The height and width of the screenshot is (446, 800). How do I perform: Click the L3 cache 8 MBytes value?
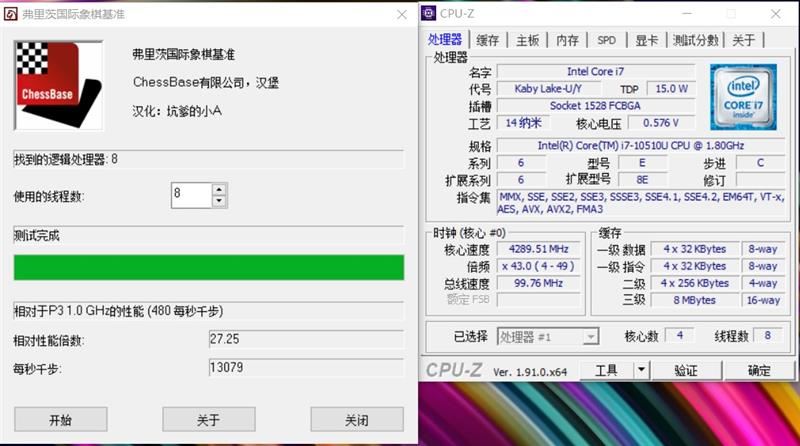coord(694,300)
